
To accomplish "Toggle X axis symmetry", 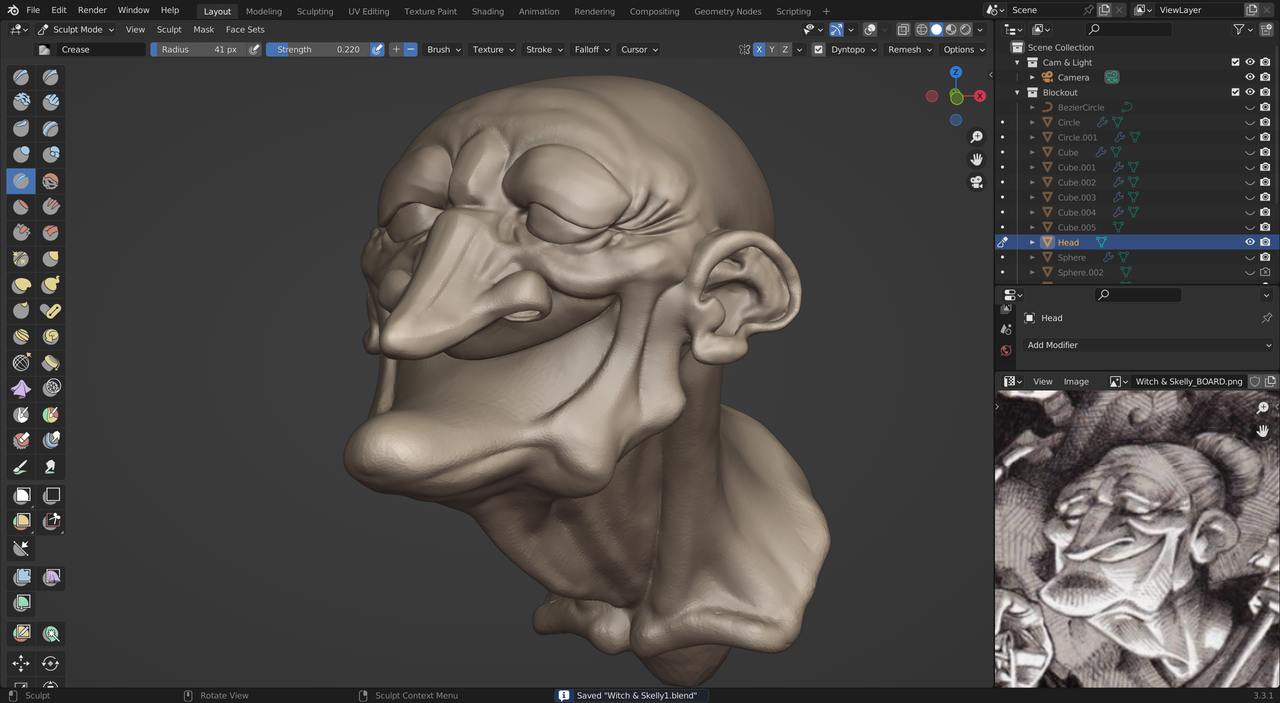I will 759,49.
